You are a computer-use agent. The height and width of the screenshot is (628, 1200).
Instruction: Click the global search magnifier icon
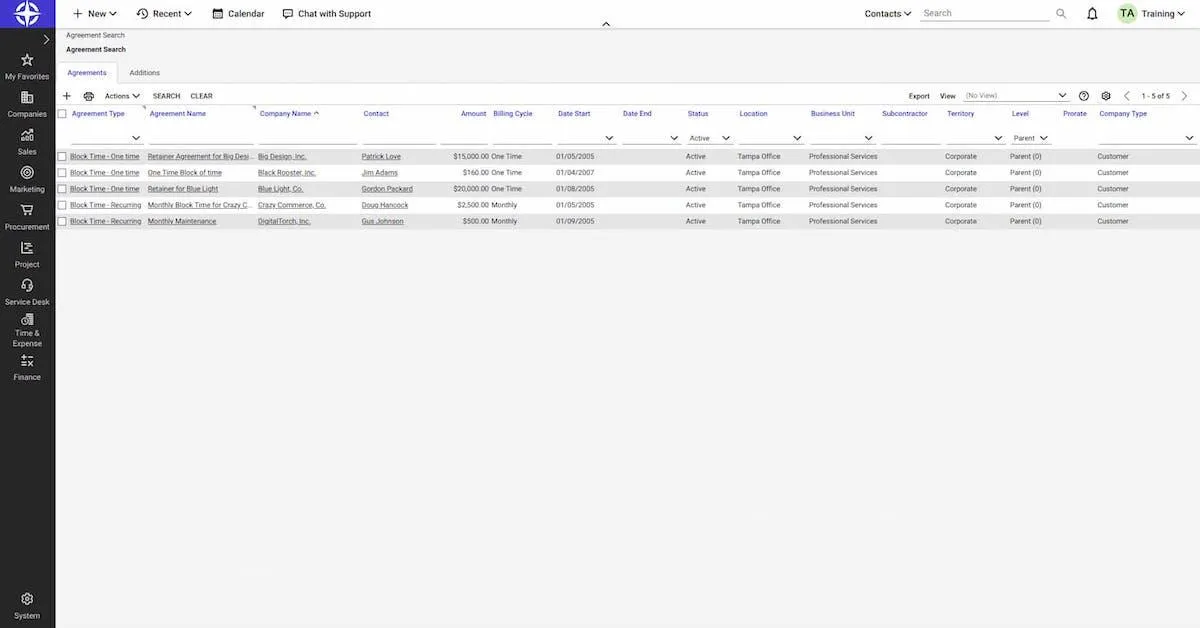pyautogui.click(x=1061, y=14)
